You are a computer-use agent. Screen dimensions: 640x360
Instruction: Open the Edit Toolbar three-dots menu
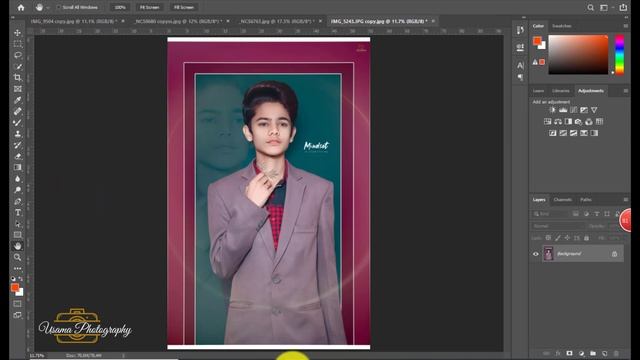18,268
